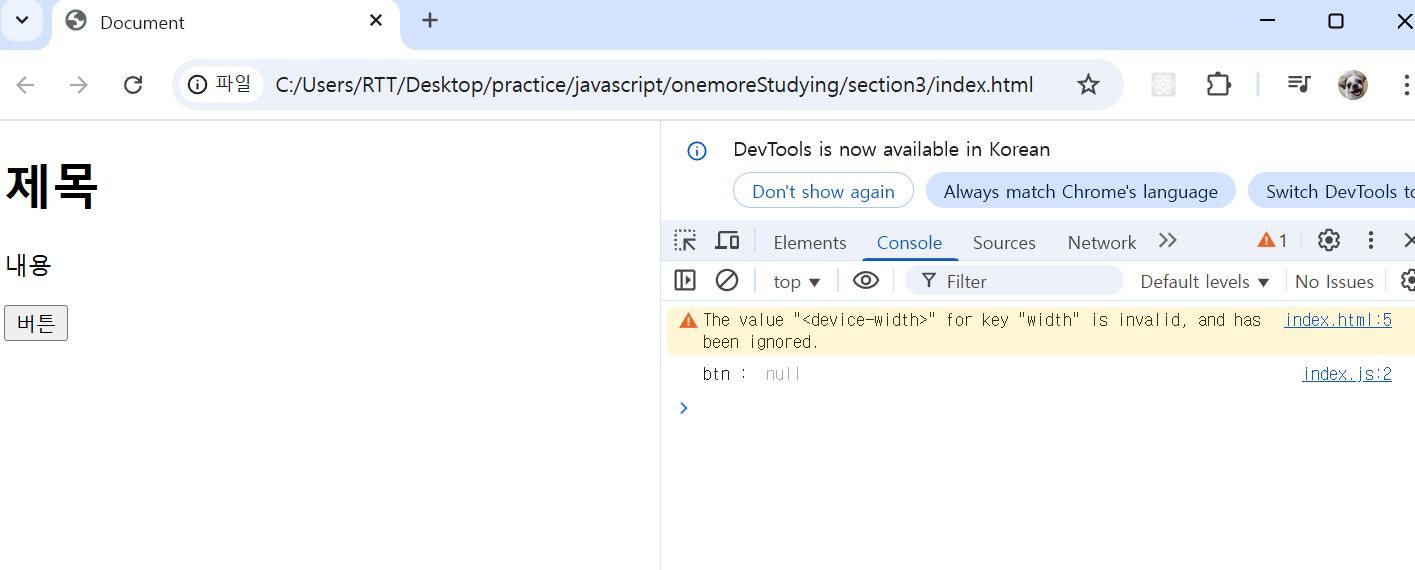Open live expression with eye icon
1415x570 pixels.
point(866,281)
